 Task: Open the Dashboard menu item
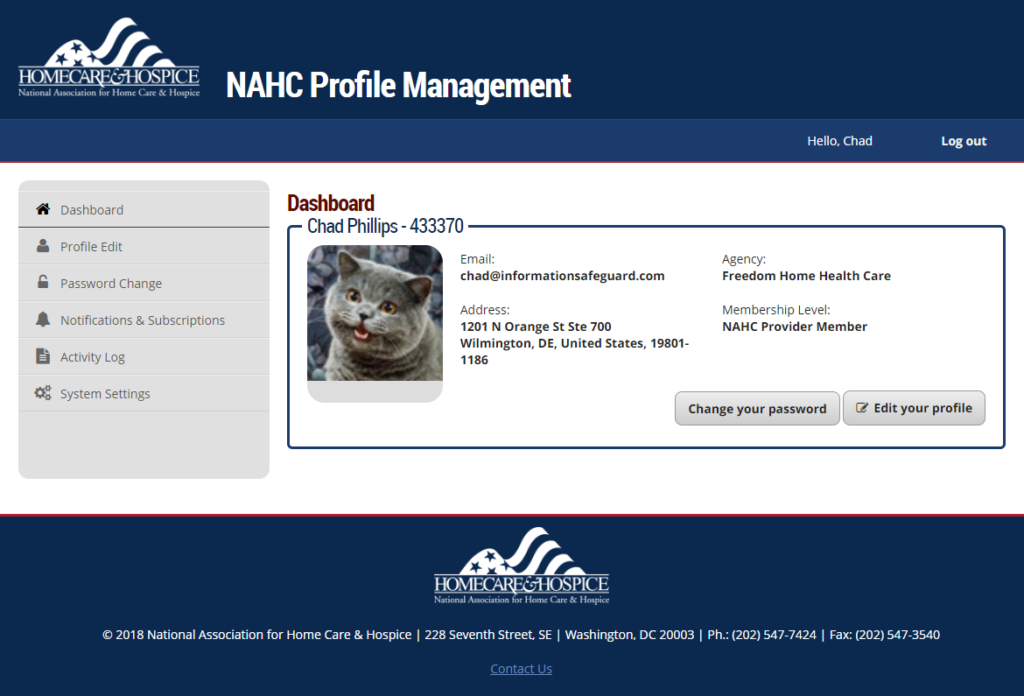[x=92, y=210]
